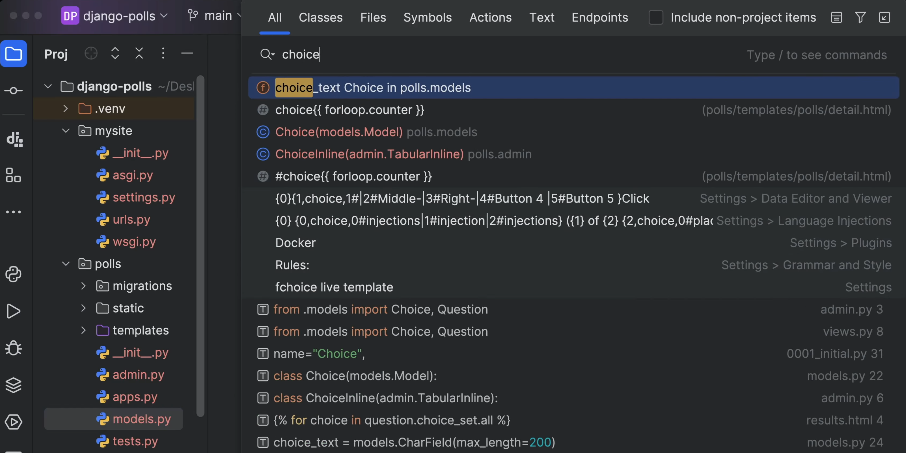Open class ChoiceInline result in admin.py 6
Screen dimensions: 906x453
point(574,398)
